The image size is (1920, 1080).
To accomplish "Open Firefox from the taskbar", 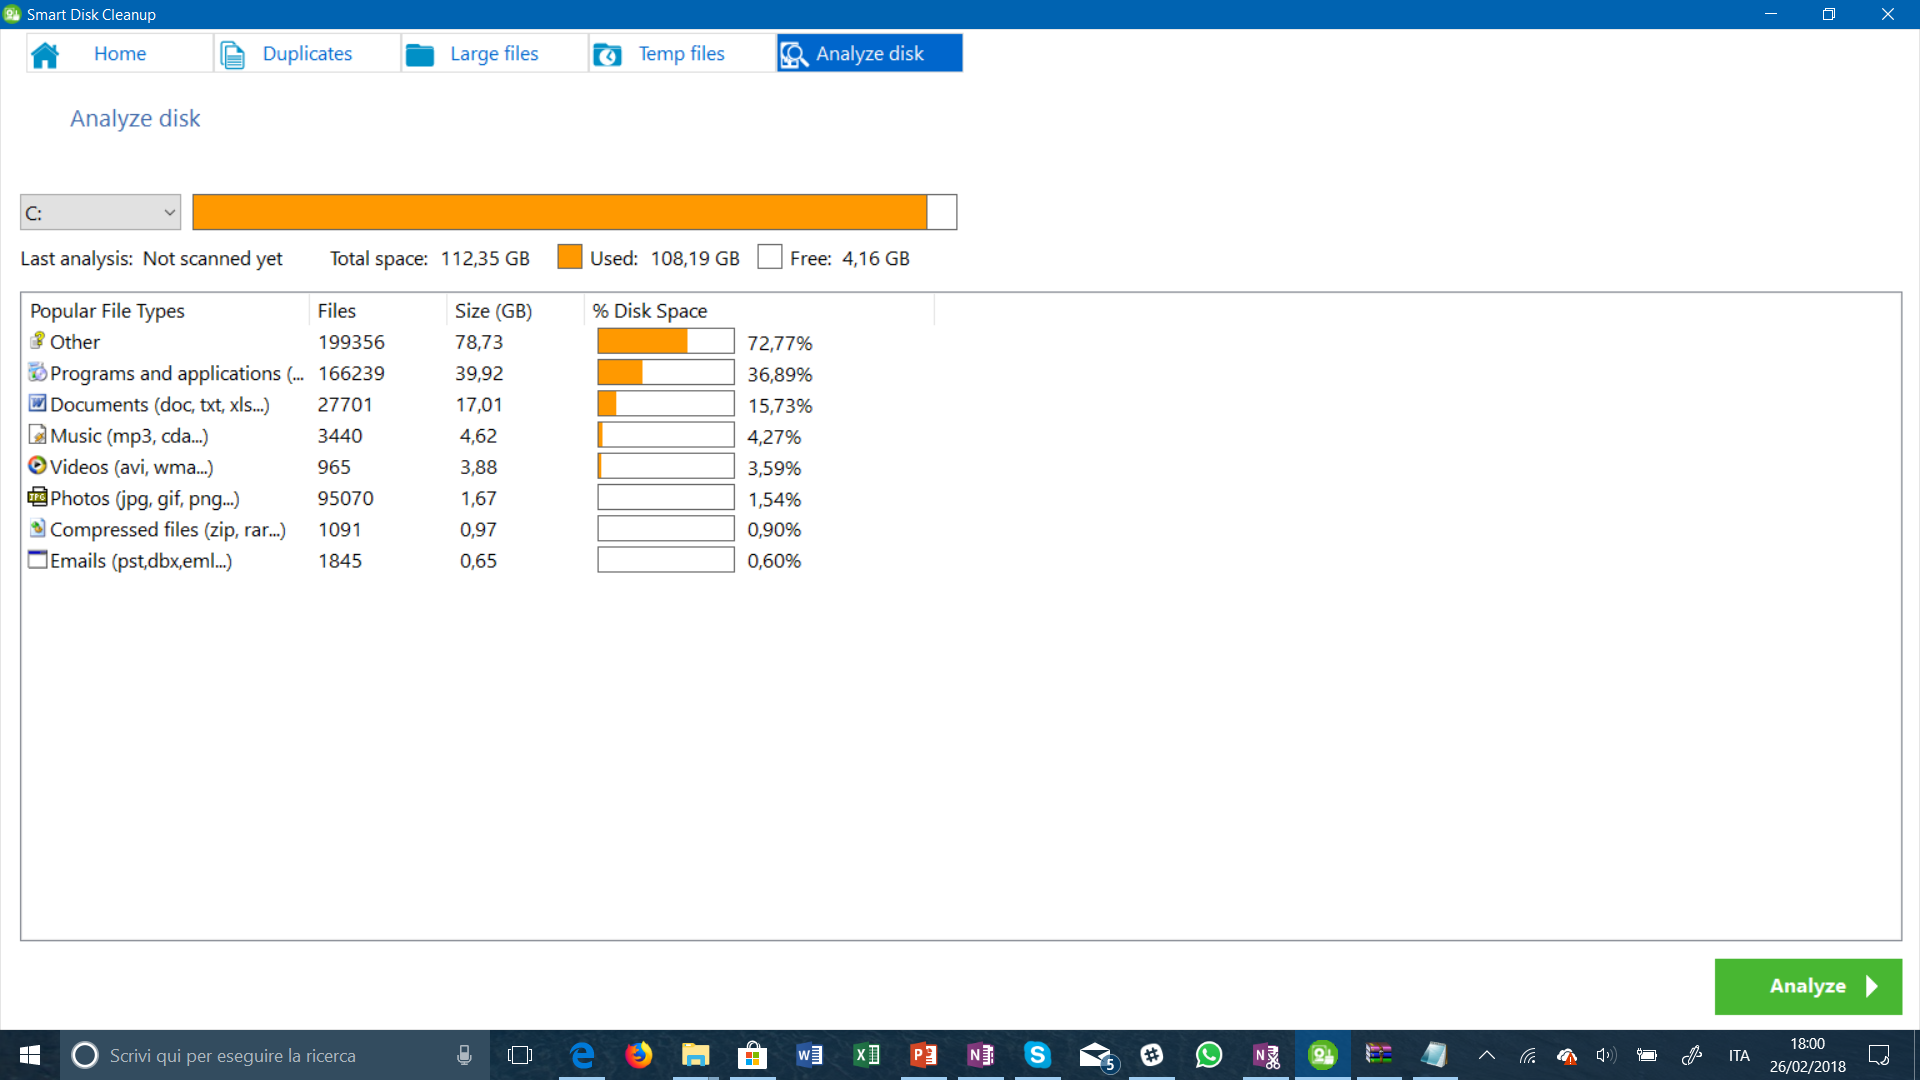I will pos(638,1055).
